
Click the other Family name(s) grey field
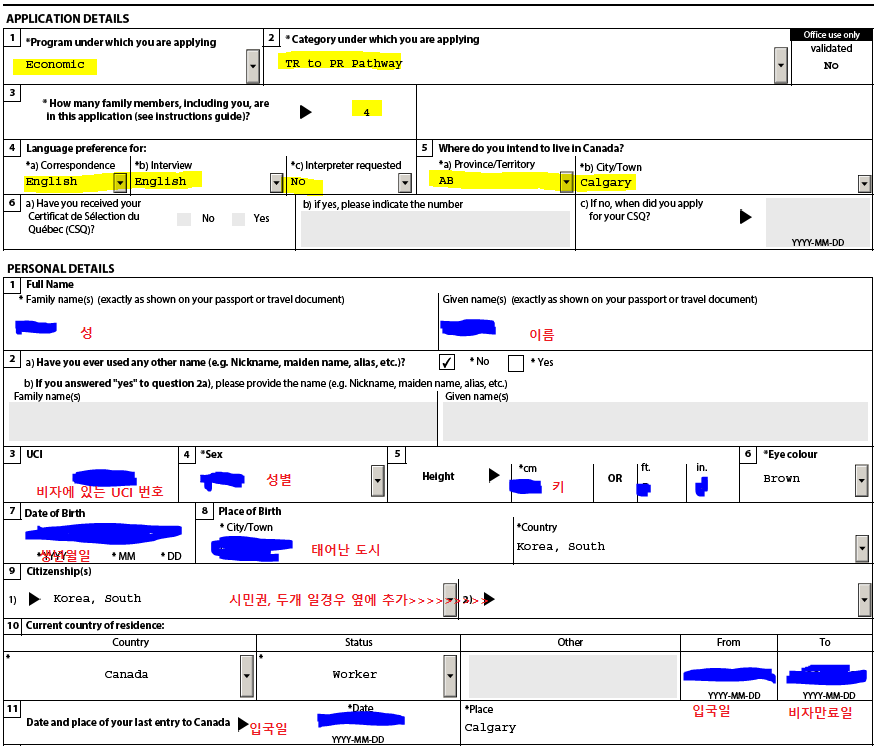[222, 422]
